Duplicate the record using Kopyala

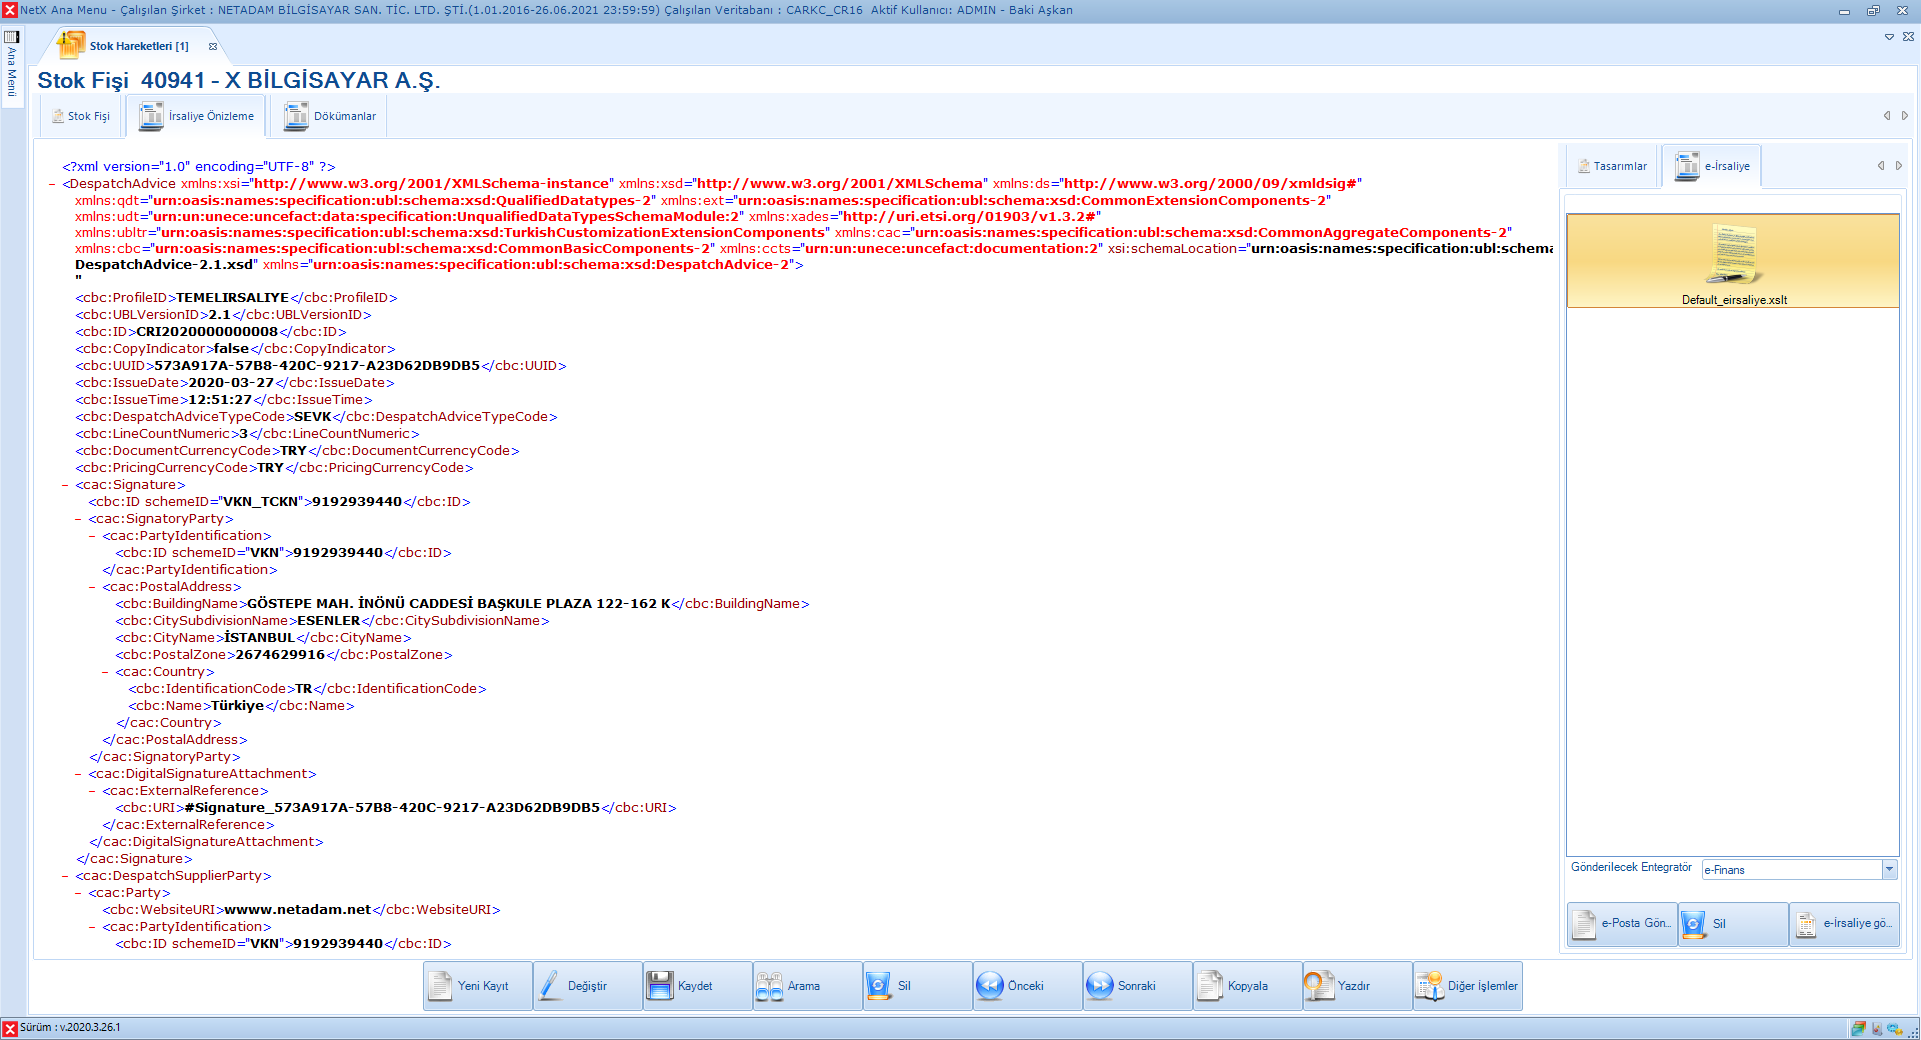(1246, 986)
